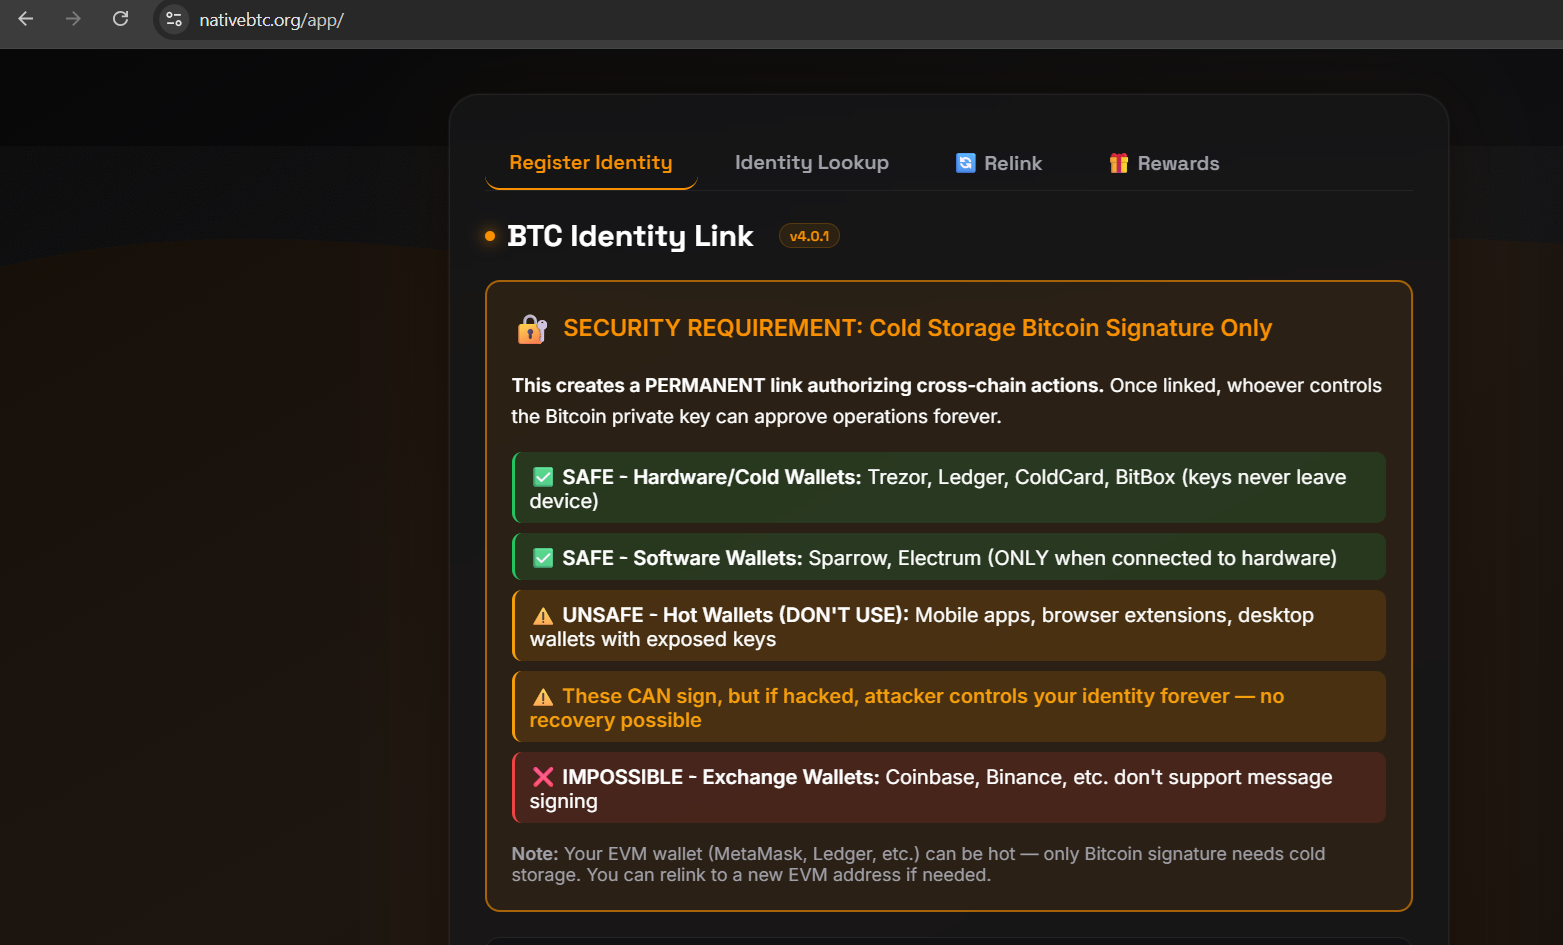Click the browser forward arrow
Screen dimensions: 1563x945
click(73, 19)
